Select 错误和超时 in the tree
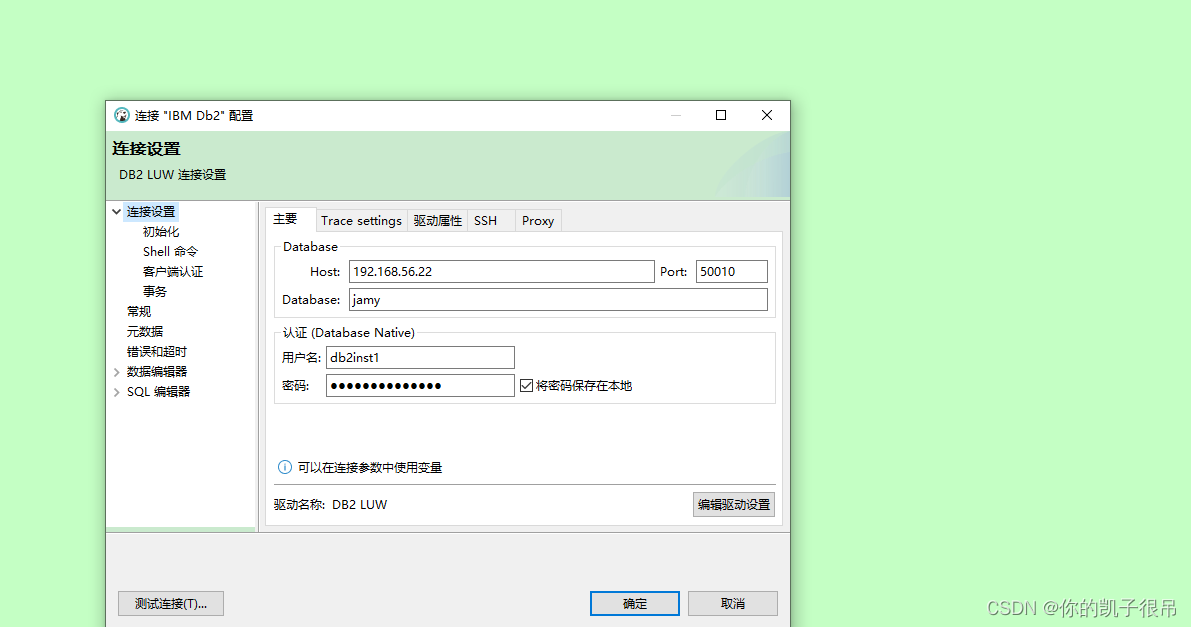 click(x=156, y=352)
